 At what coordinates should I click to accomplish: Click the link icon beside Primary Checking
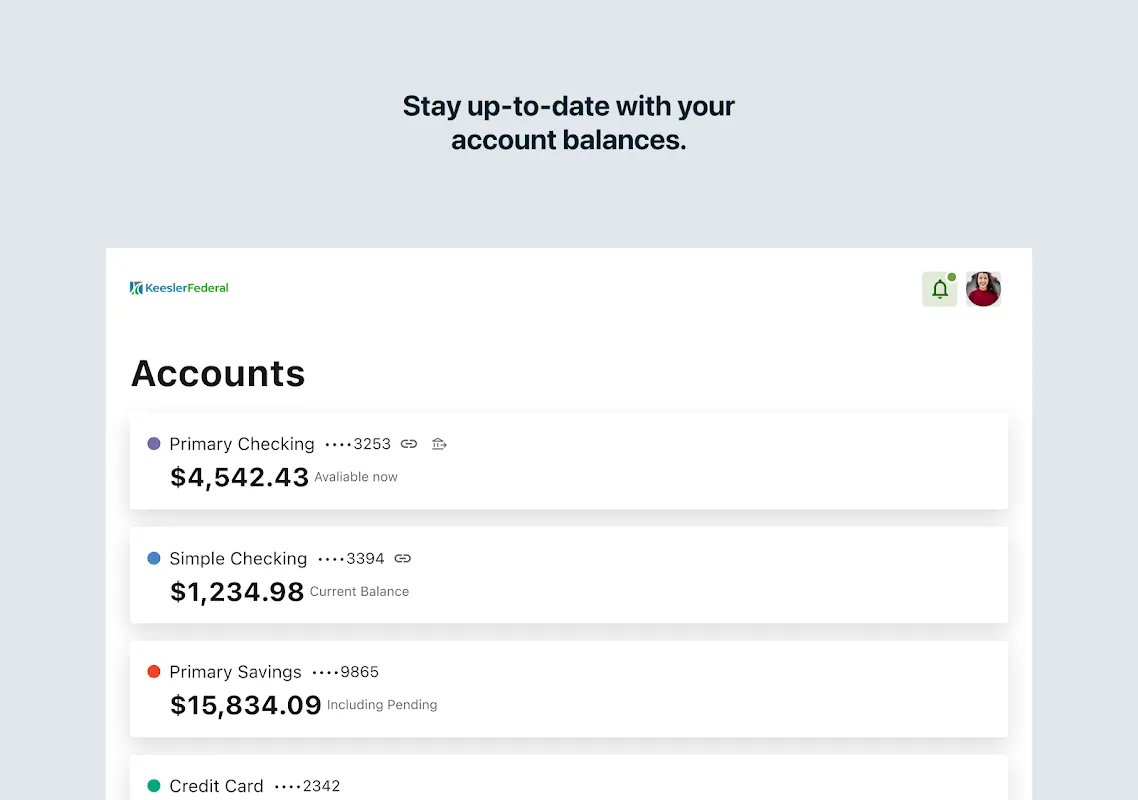pyautogui.click(x=409, y=444)
